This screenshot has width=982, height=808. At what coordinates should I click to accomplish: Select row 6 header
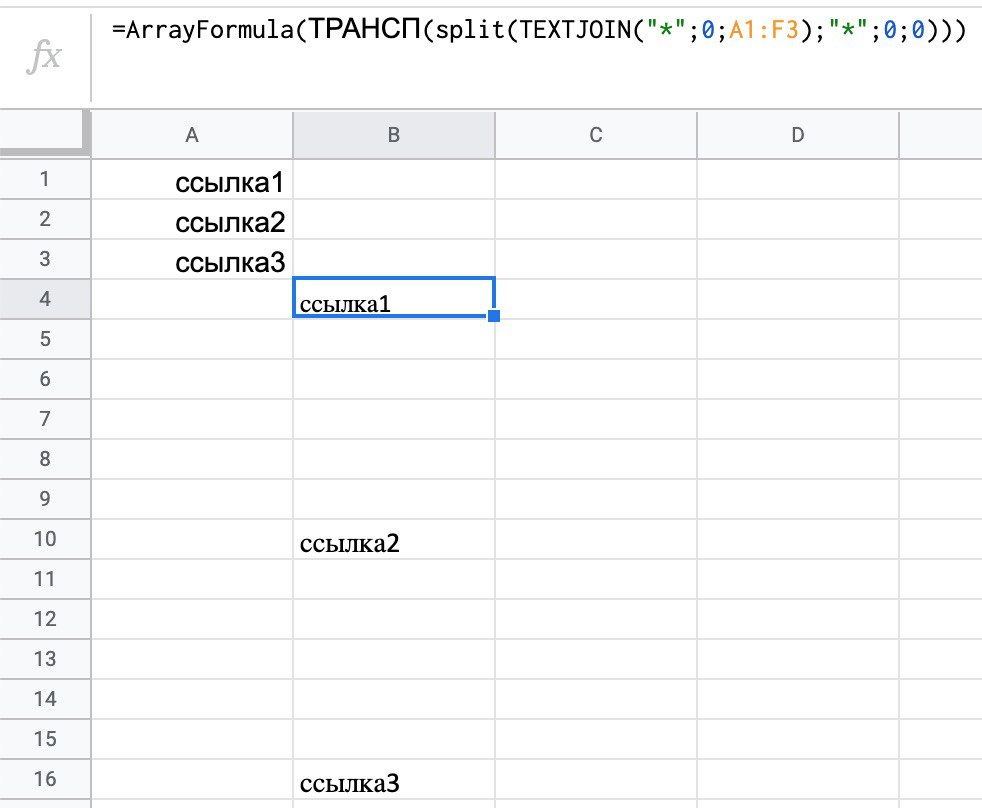tap(45, 379)
